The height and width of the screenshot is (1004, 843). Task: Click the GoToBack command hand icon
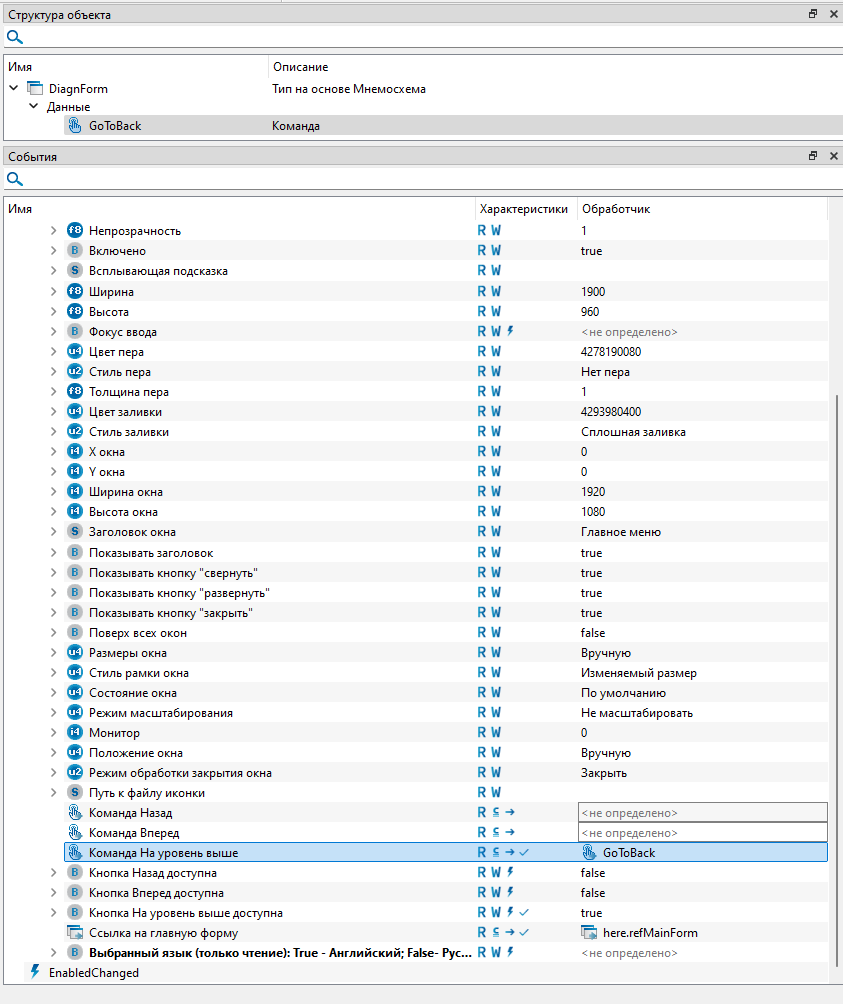(x=75, y=126)
